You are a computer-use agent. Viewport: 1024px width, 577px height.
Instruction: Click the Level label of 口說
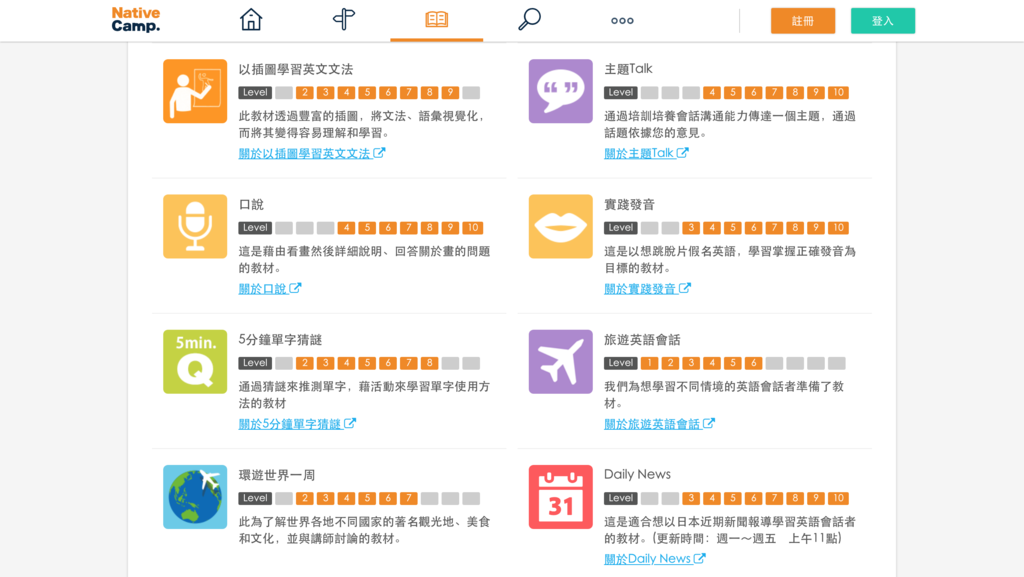(x=255, y=228)
